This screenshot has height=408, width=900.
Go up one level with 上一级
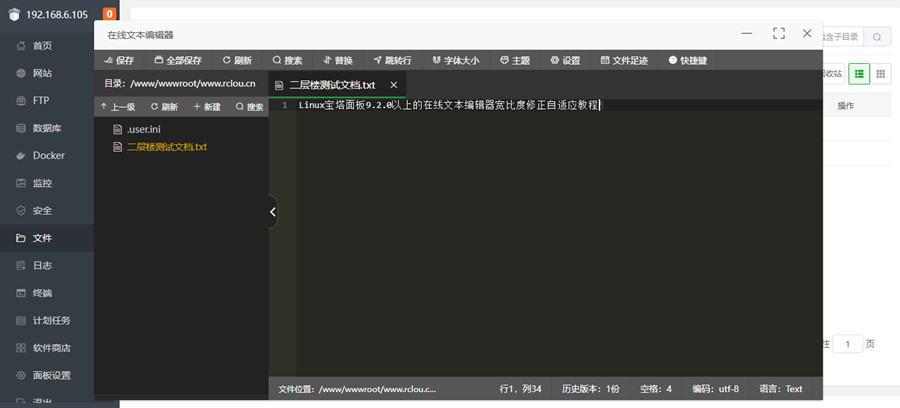tap(118, 107)
